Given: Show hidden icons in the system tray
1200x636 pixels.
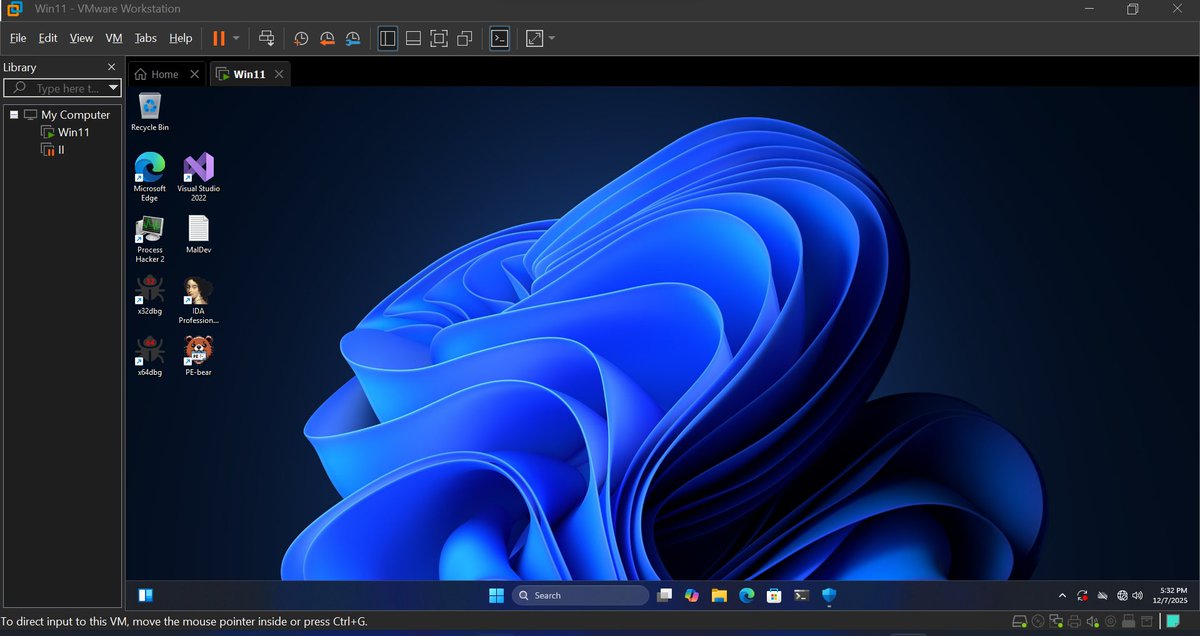Looking at the screenshot, I should (x=1062, y=595).
